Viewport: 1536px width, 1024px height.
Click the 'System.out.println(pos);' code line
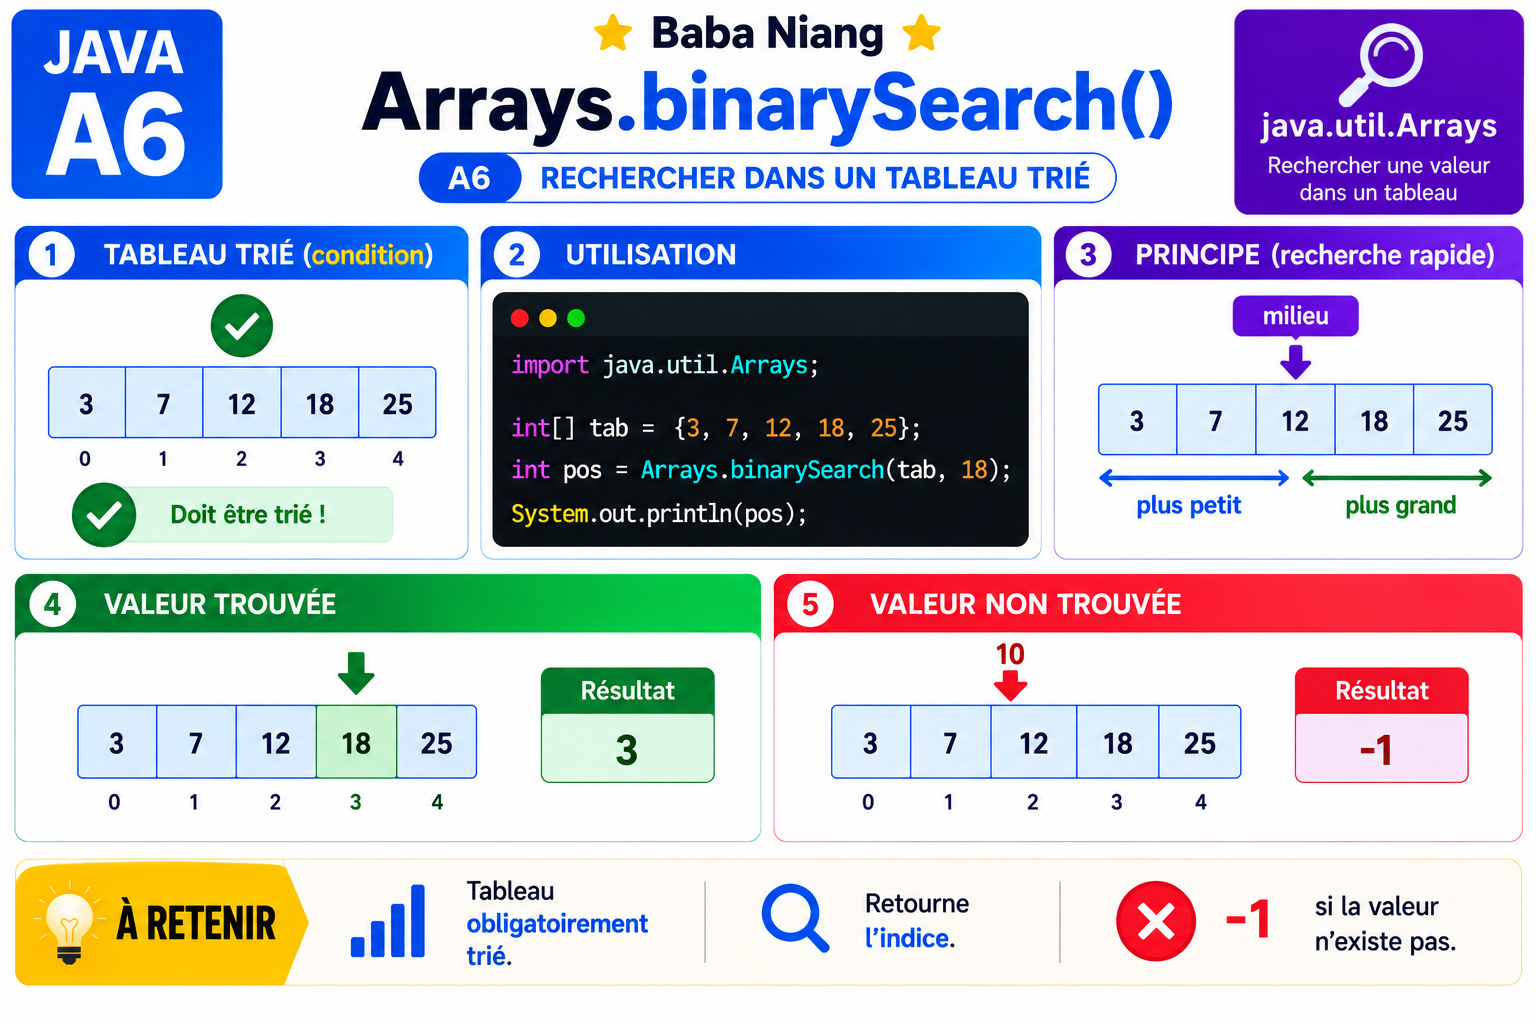[x=659, y=514]
